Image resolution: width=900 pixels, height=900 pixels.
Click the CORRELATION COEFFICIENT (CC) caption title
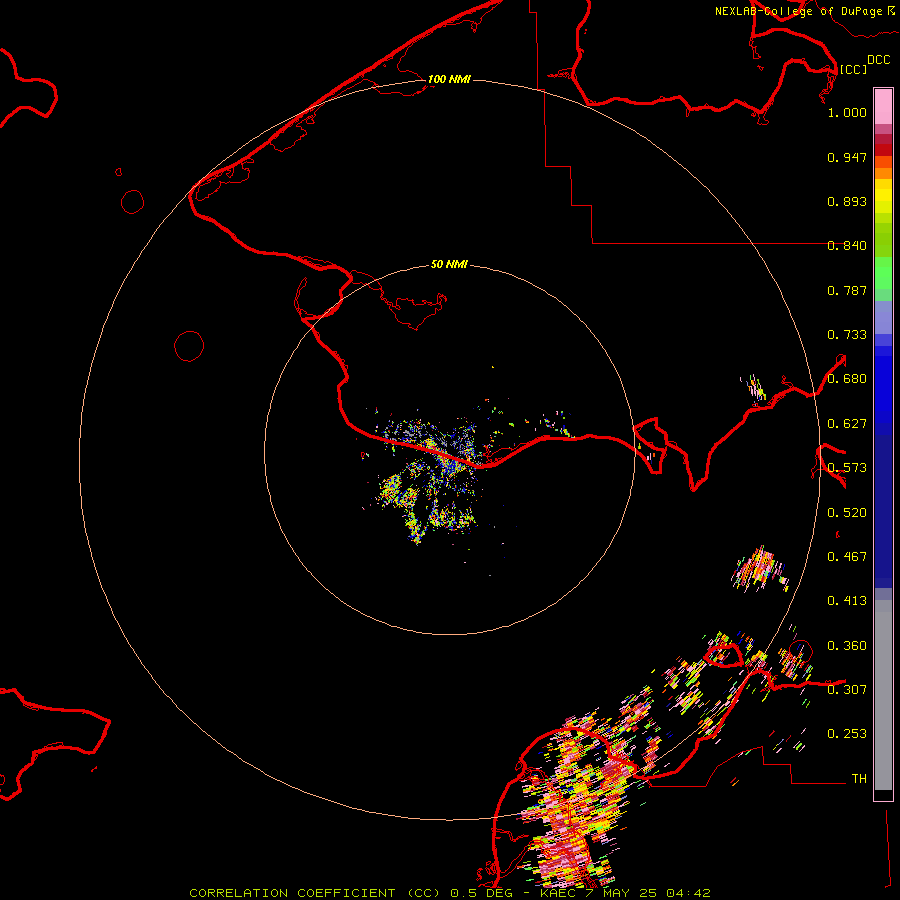coord(315,893)
